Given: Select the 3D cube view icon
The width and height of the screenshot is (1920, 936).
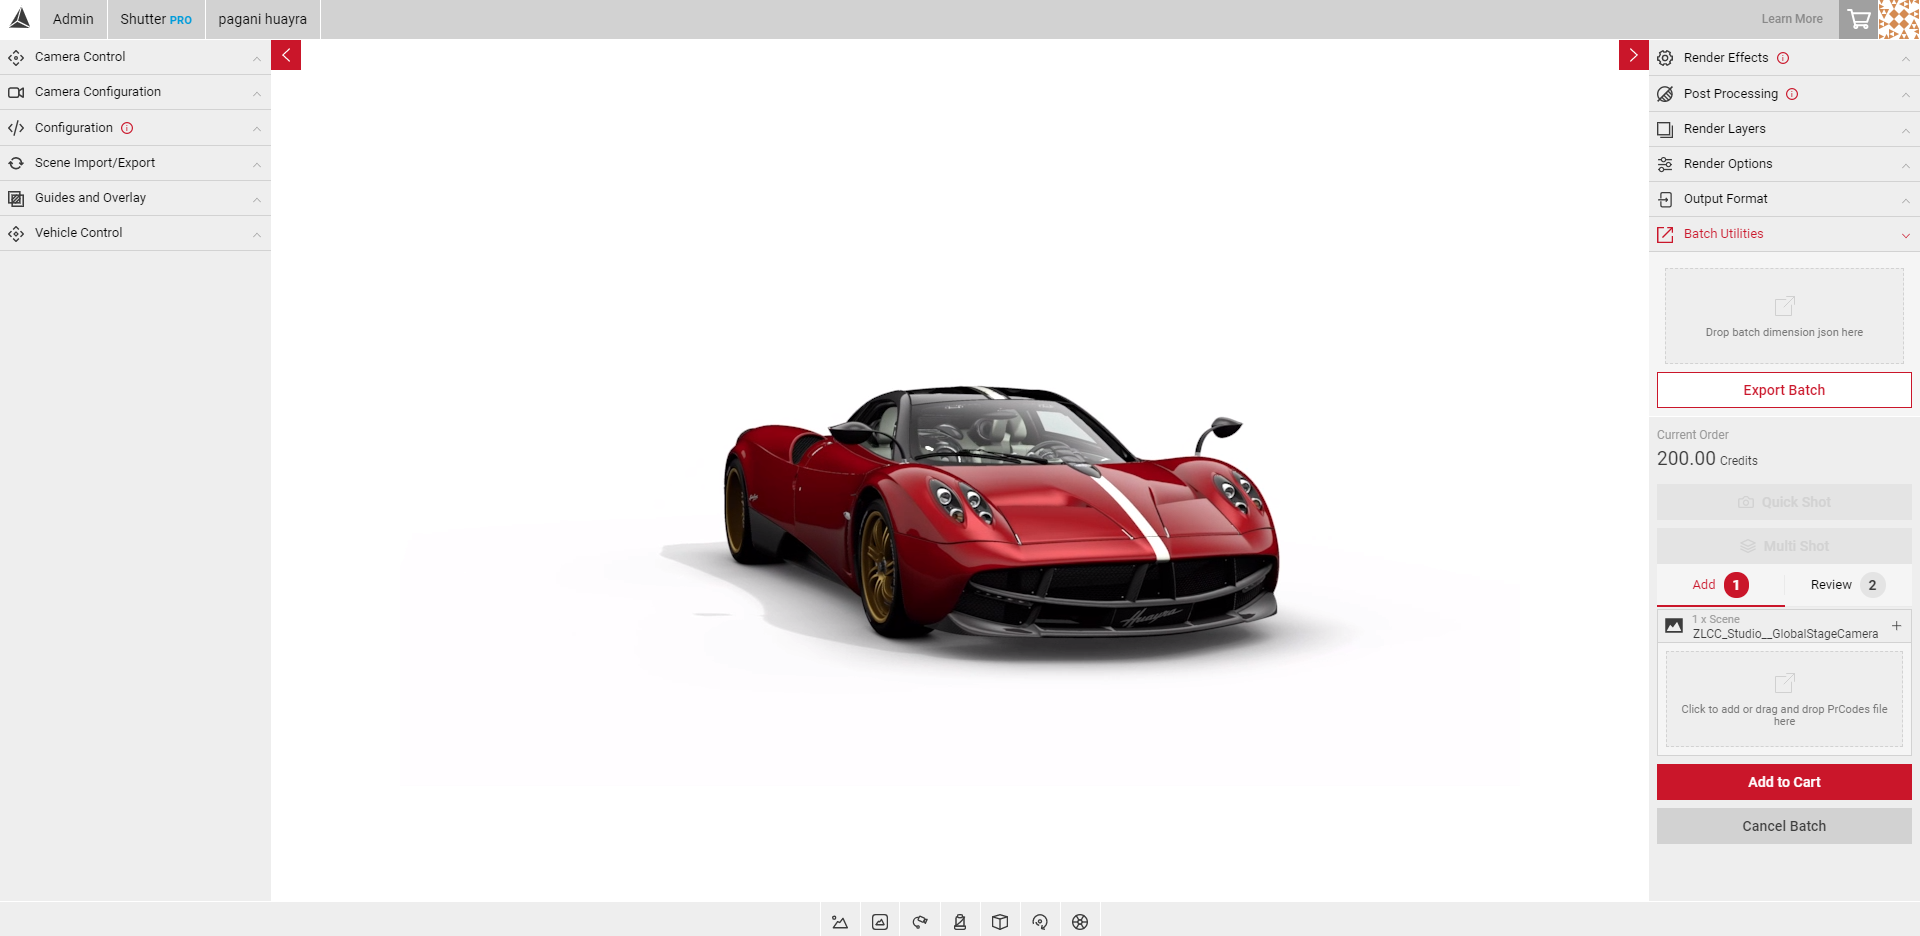Looking at the screenshot, I should click(1000, 922).
